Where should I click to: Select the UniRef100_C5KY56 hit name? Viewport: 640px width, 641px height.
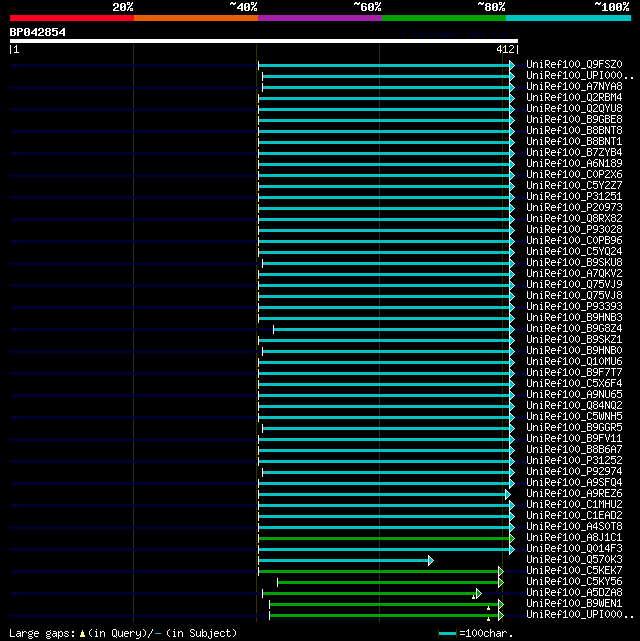[x=574, y=581]
